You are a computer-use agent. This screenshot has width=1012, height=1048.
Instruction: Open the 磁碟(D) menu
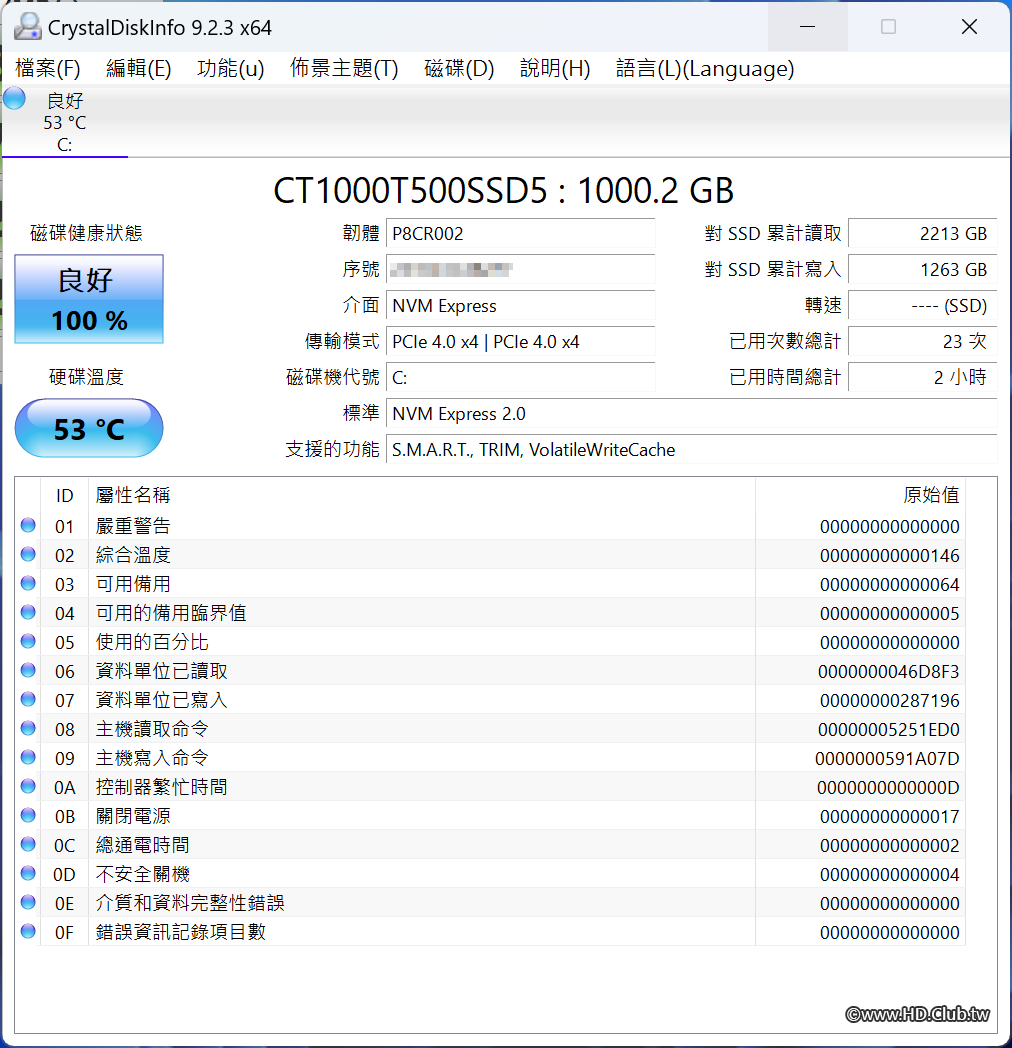tap(459, 68)
